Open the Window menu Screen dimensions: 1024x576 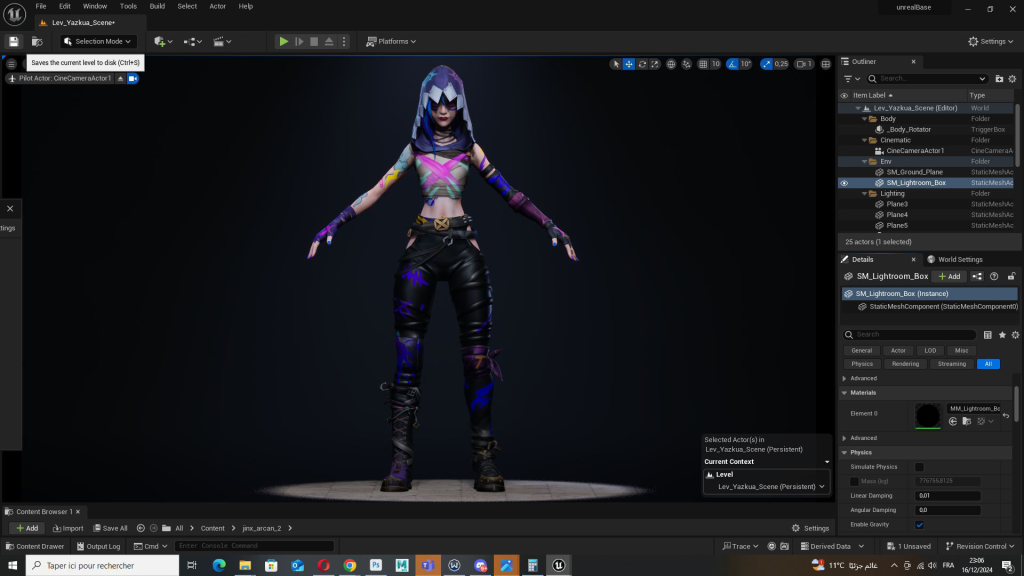[x=95, y=6]
